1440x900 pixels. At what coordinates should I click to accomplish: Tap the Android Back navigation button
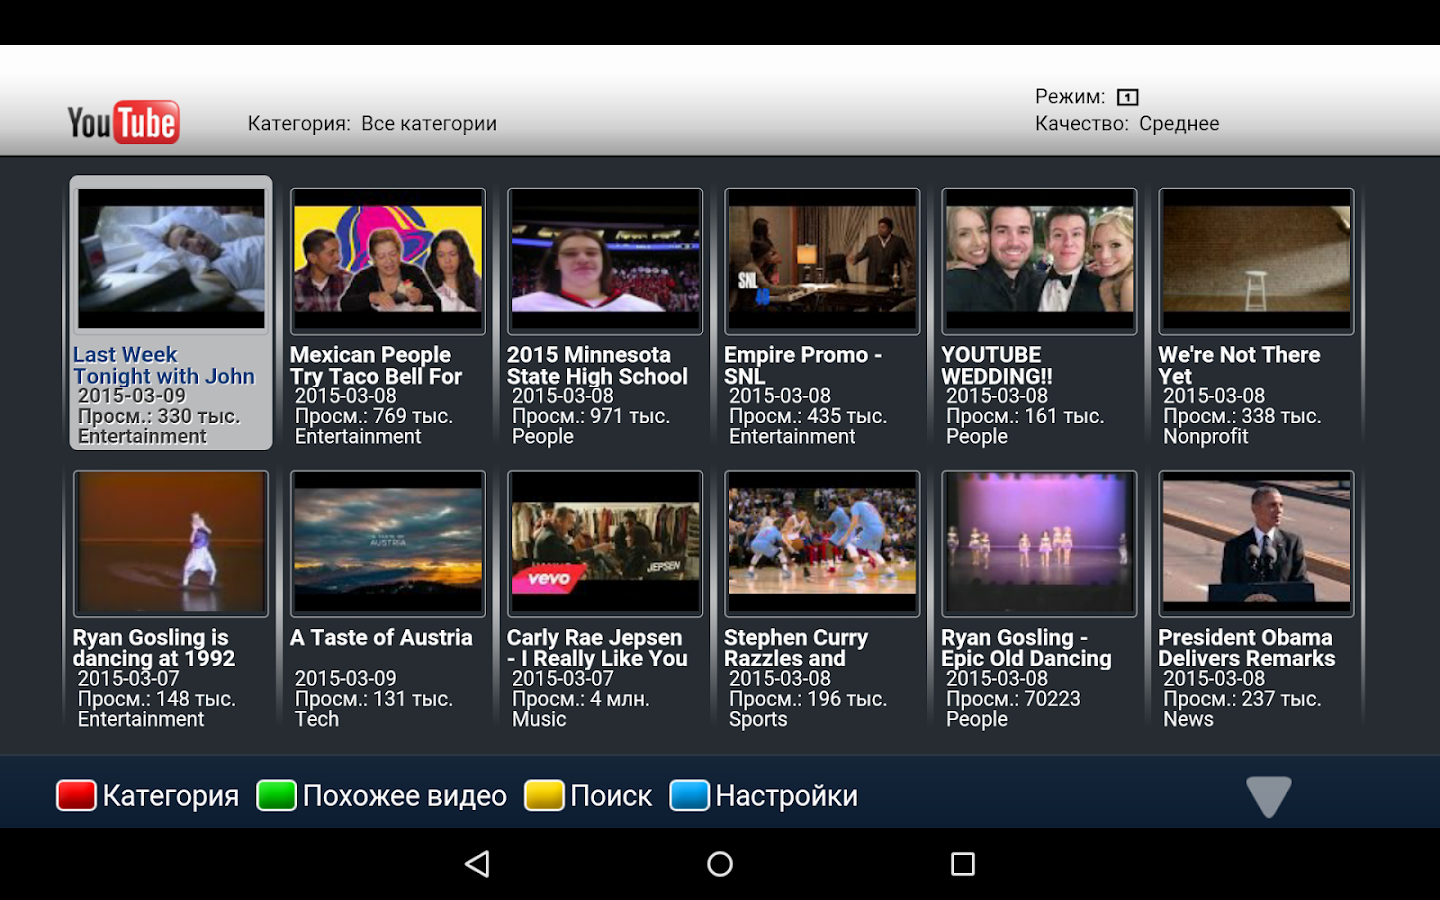tap(478, 864)
